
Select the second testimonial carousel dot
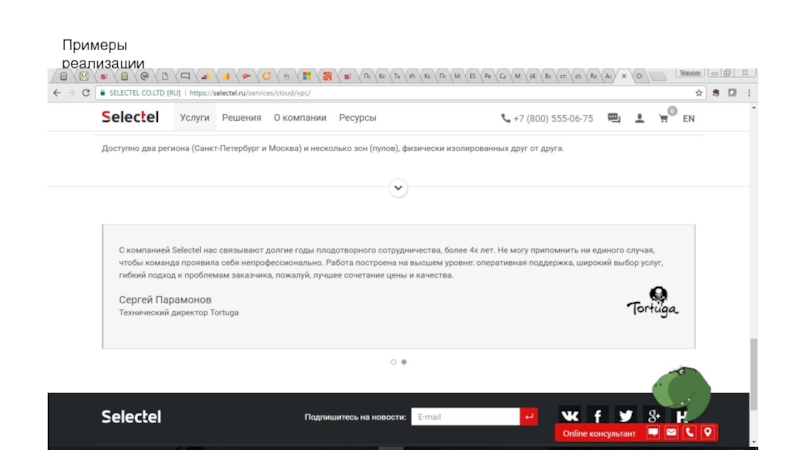[x=404, y=362]
